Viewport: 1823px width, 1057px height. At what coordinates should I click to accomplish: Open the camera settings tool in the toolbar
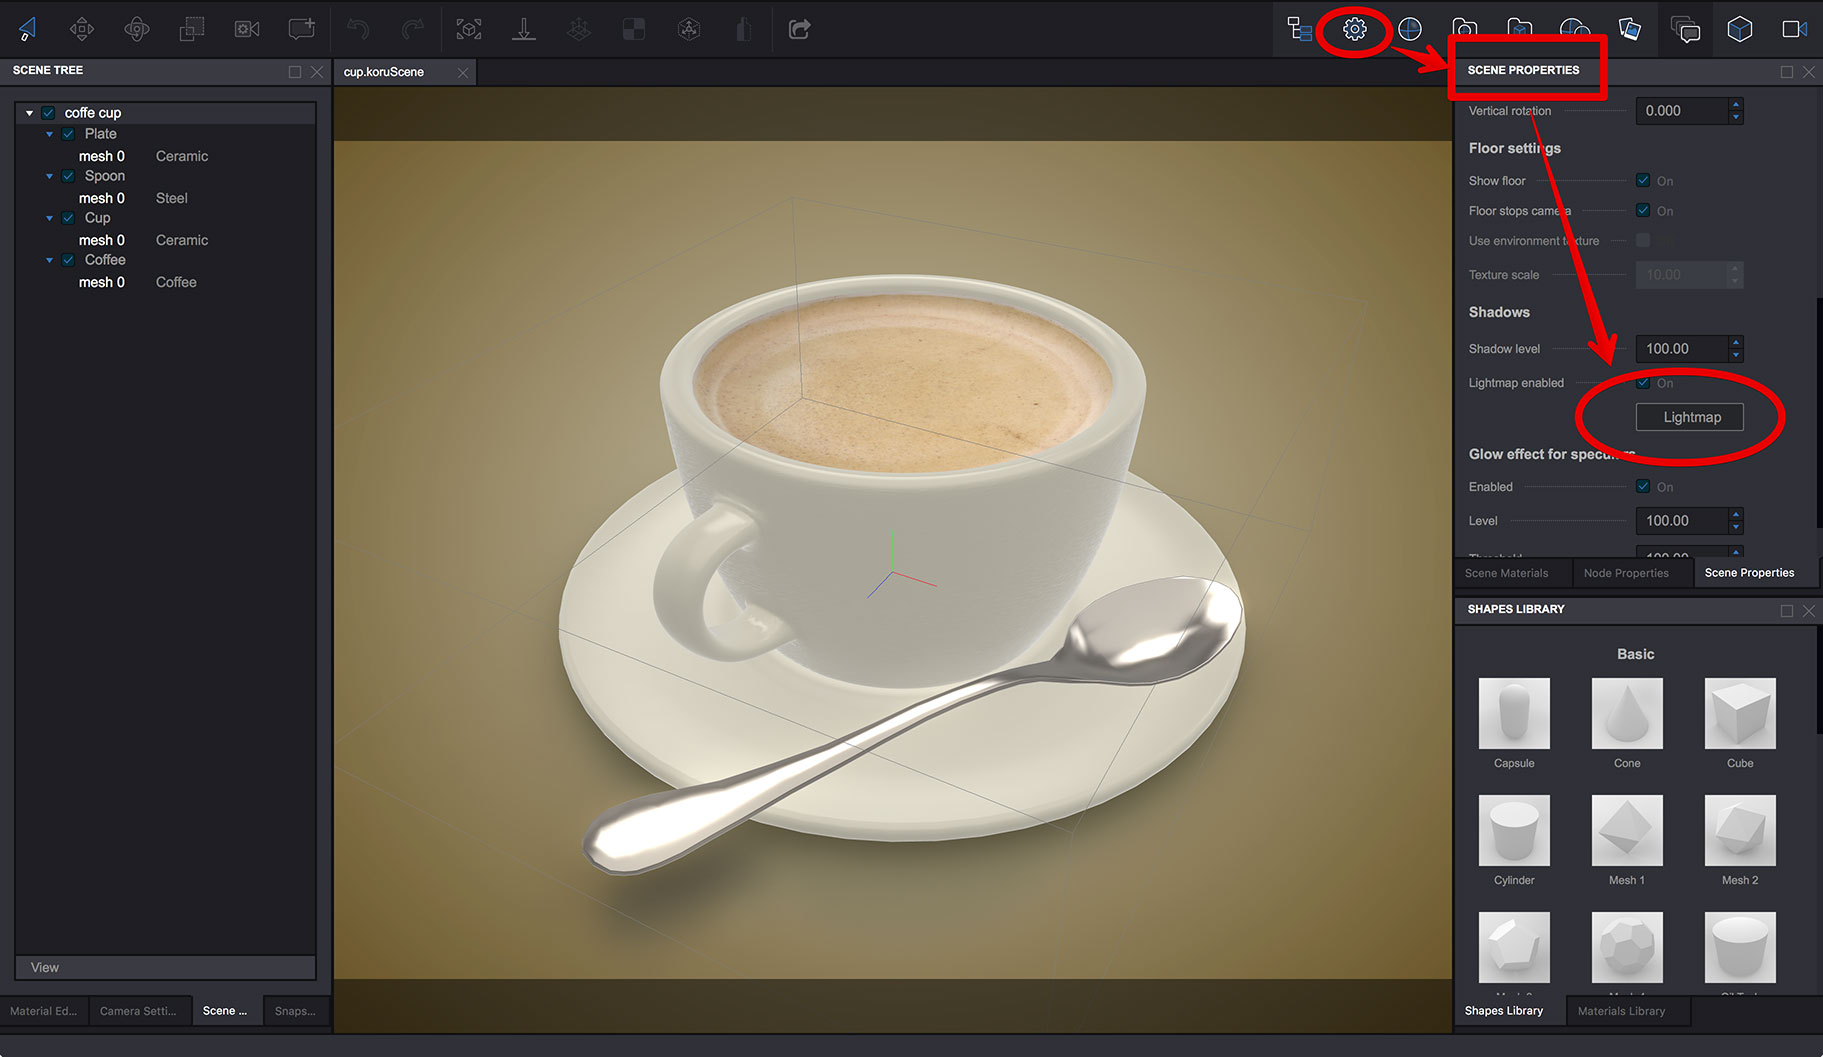pos(246,28)
